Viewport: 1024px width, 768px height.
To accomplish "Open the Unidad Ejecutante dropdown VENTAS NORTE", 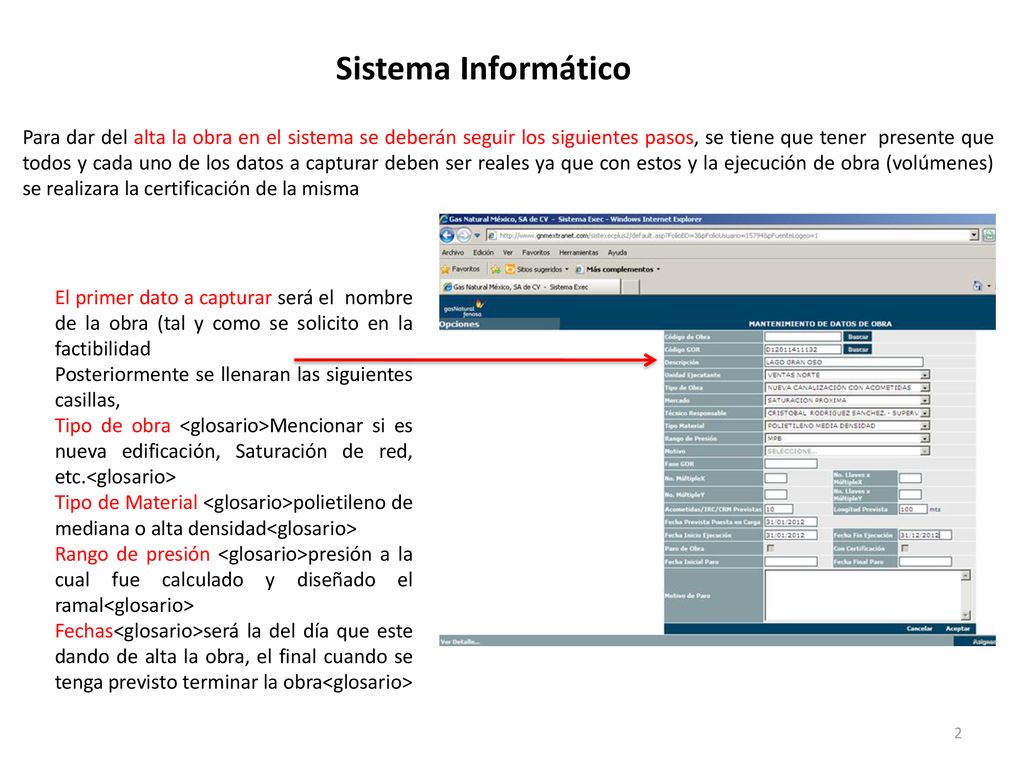I will click(847, 375).
